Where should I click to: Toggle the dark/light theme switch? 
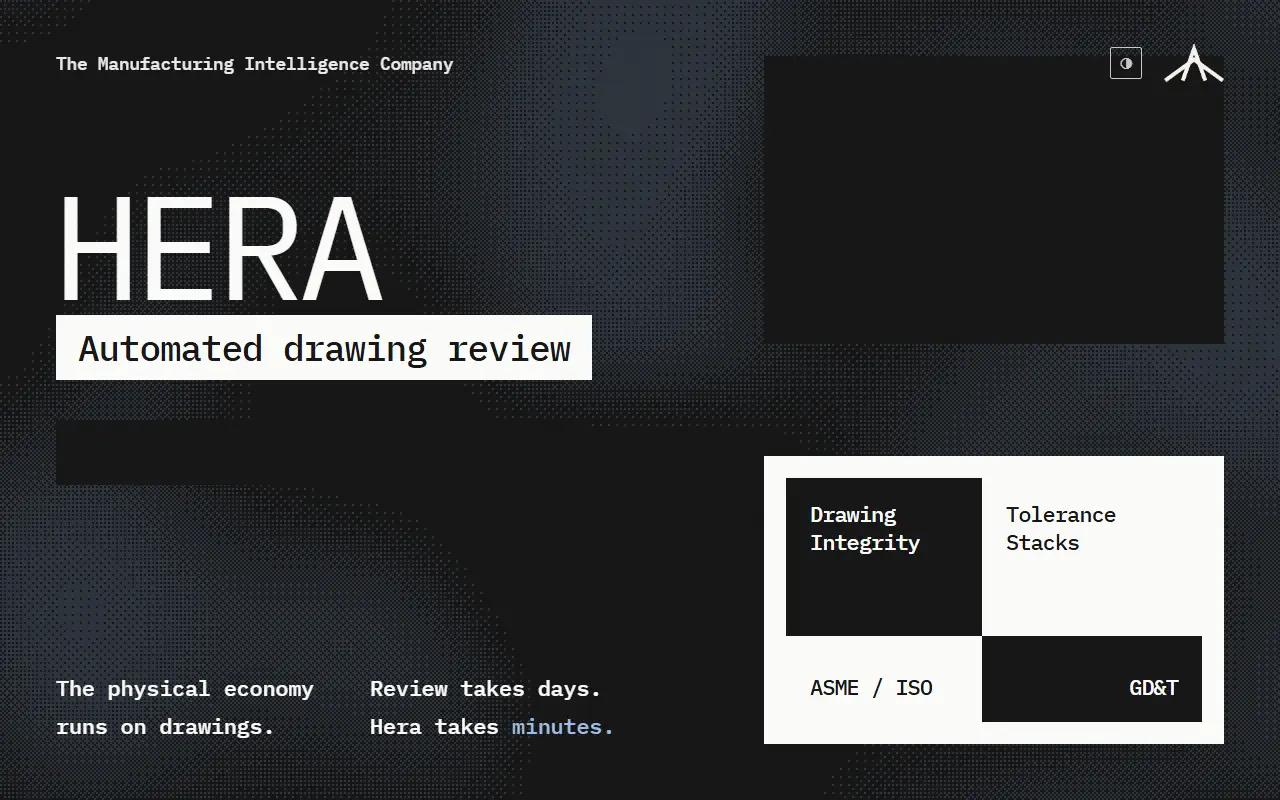1126,63
